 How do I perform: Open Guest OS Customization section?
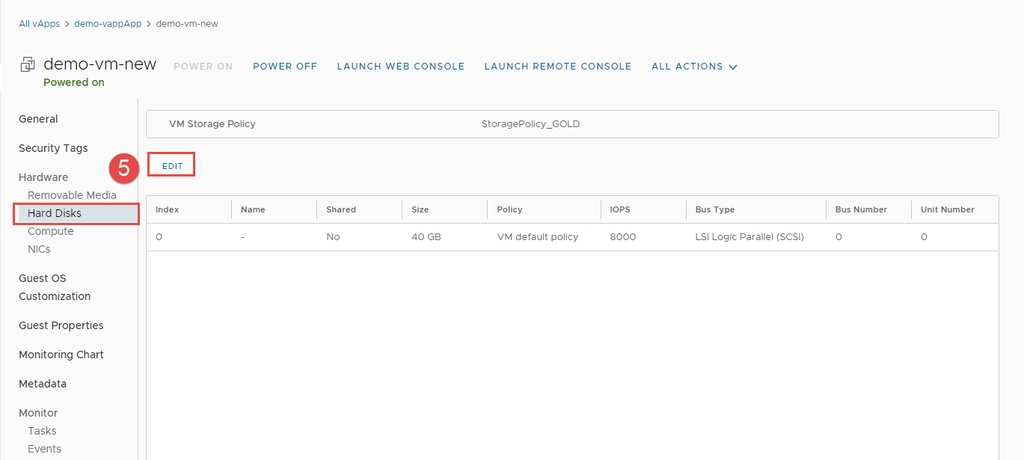point(54,287)
